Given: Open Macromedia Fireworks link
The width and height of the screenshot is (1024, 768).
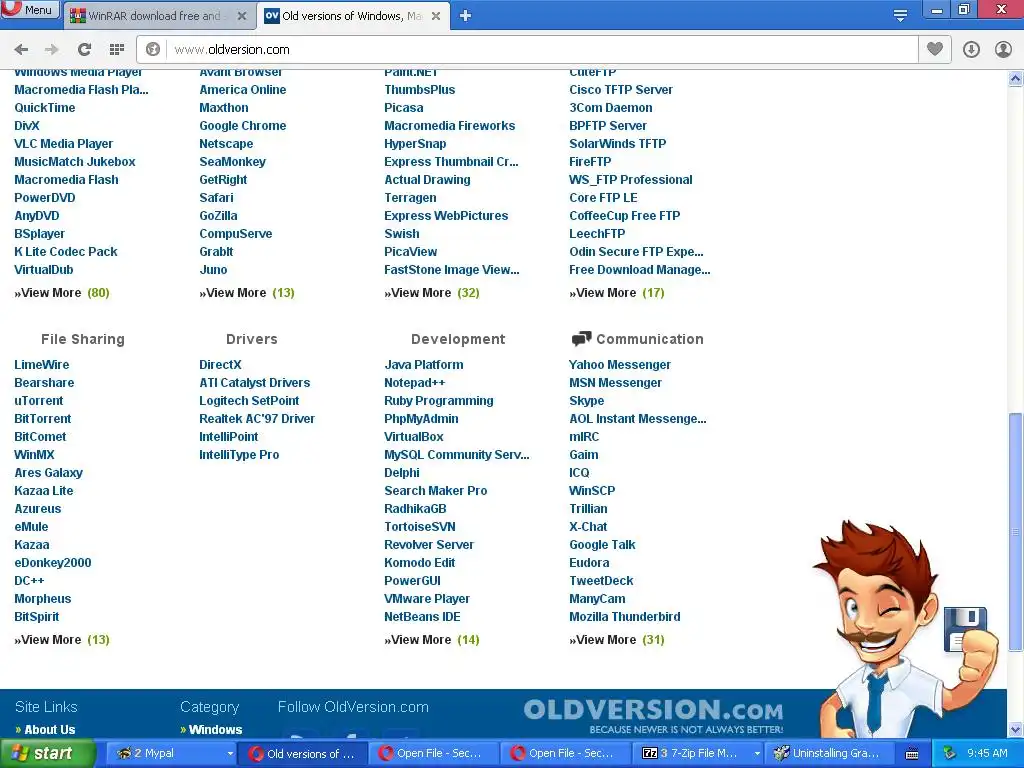Looking at the screenshot, I should pyautogui.click(x=449, y=125).
